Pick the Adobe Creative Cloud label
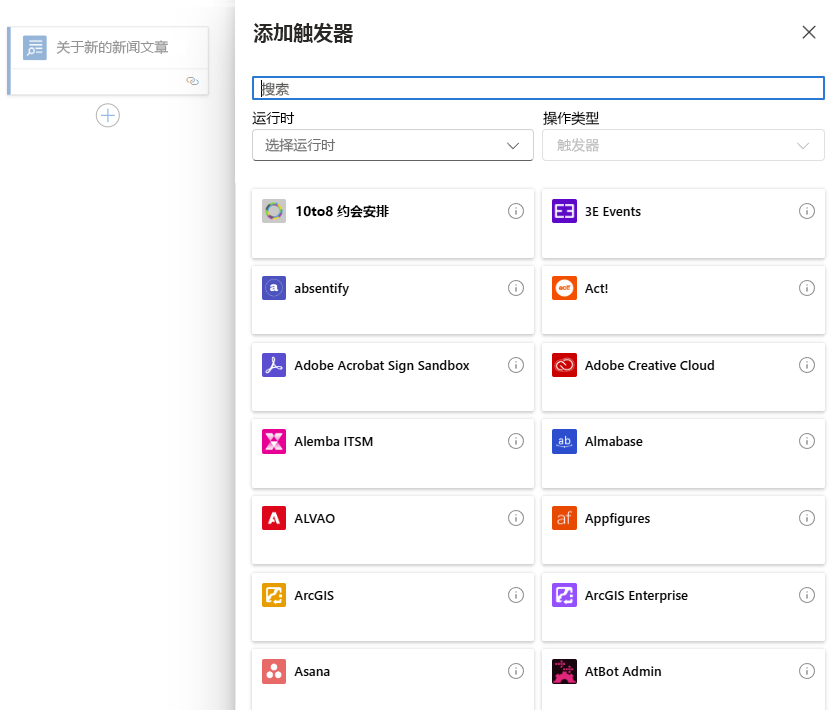 coord(650,365)
